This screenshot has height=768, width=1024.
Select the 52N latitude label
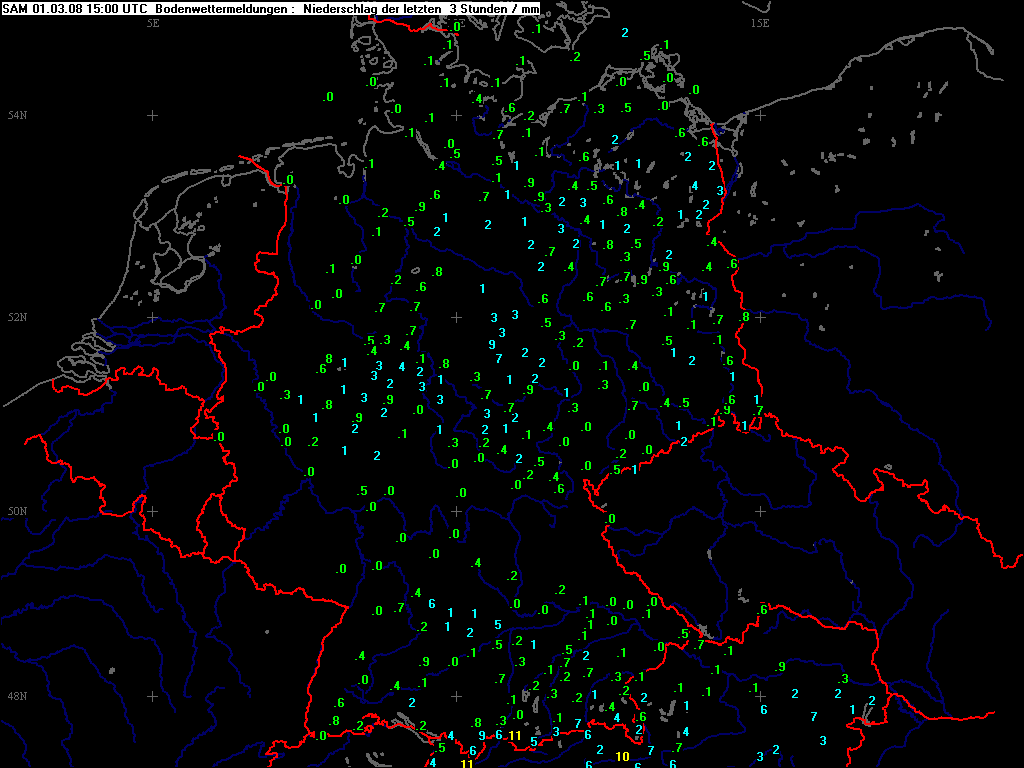tap(16, 317)
